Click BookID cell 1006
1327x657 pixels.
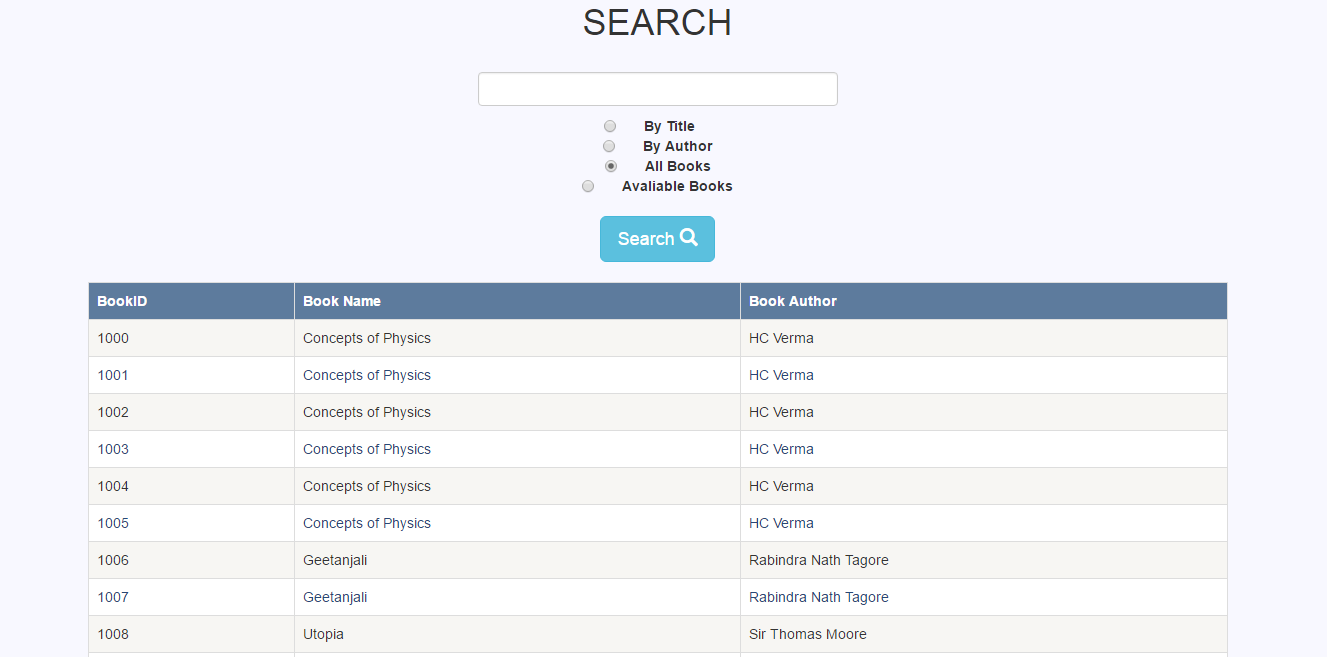coord(191,560)
